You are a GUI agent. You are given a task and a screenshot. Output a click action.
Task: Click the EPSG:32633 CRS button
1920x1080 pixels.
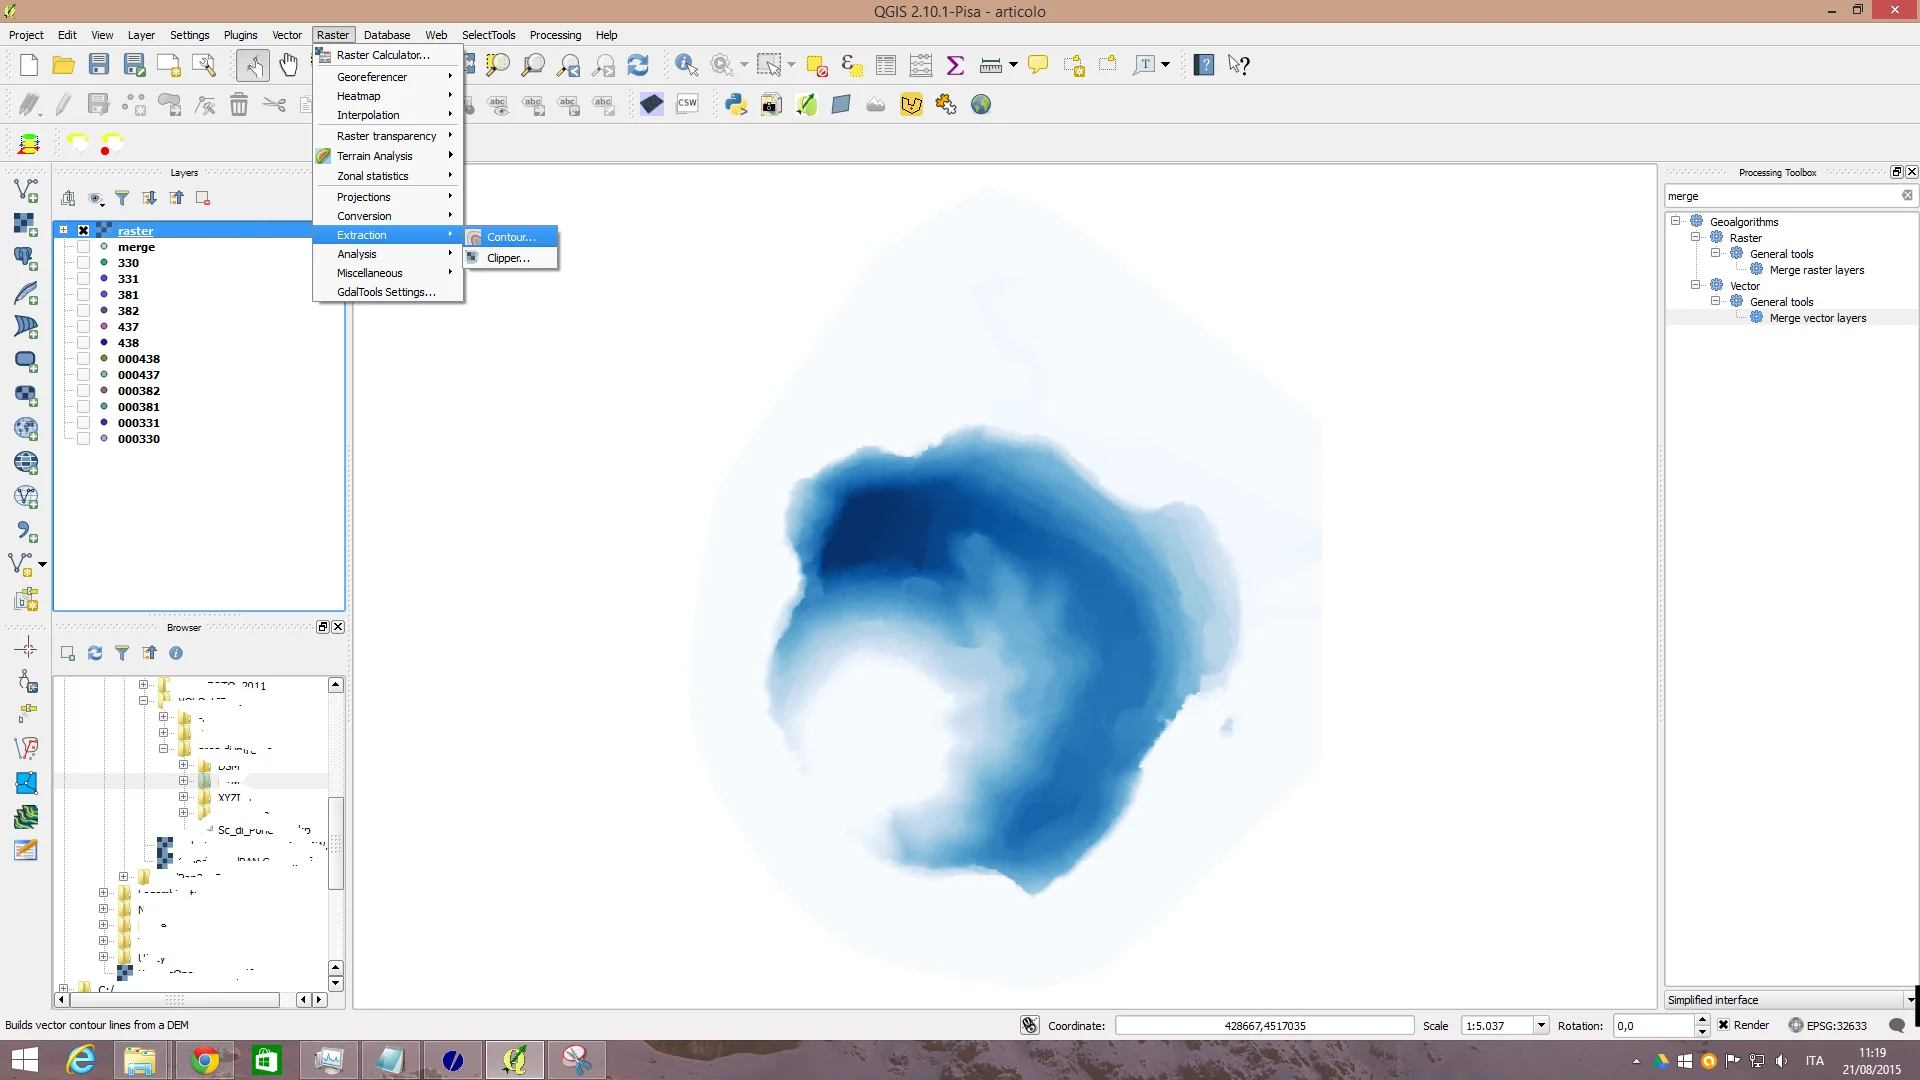pos(1827,1025)
